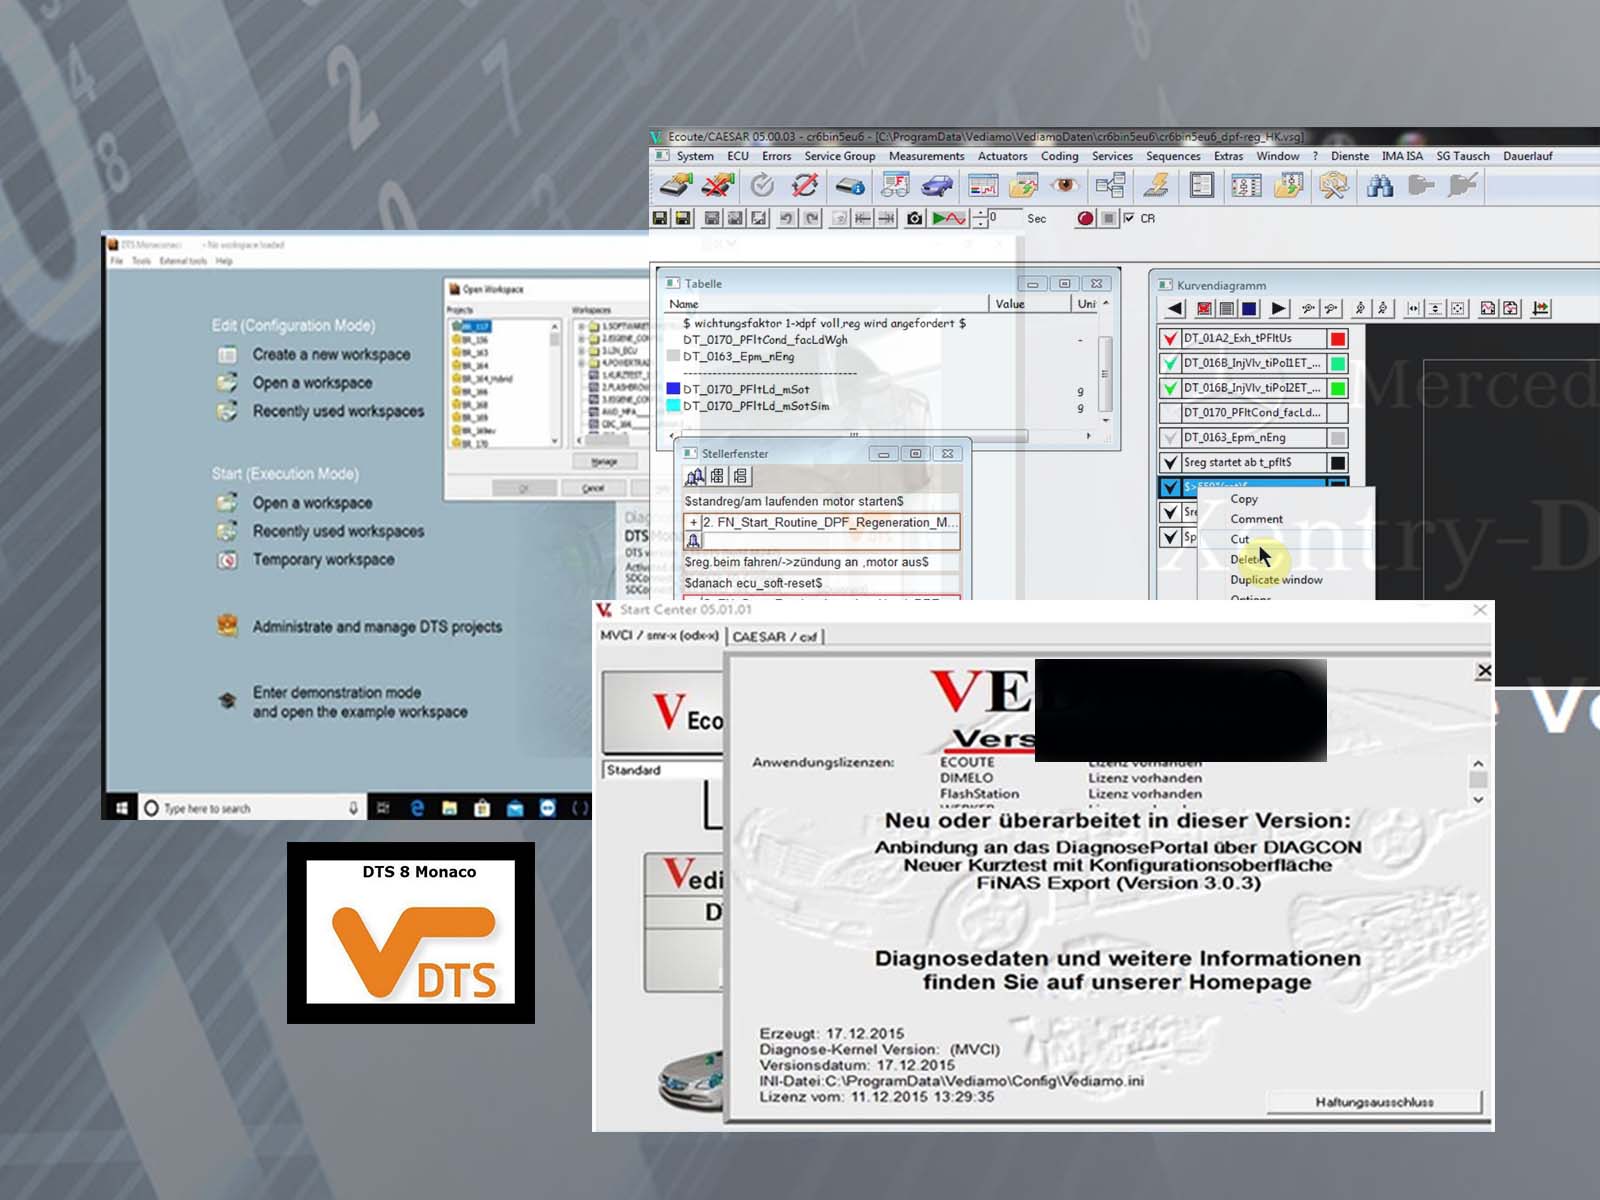
Task: Click the red crossed-box icon in Kurvendiagramm toolbar
Action: tap(1204, 309)
